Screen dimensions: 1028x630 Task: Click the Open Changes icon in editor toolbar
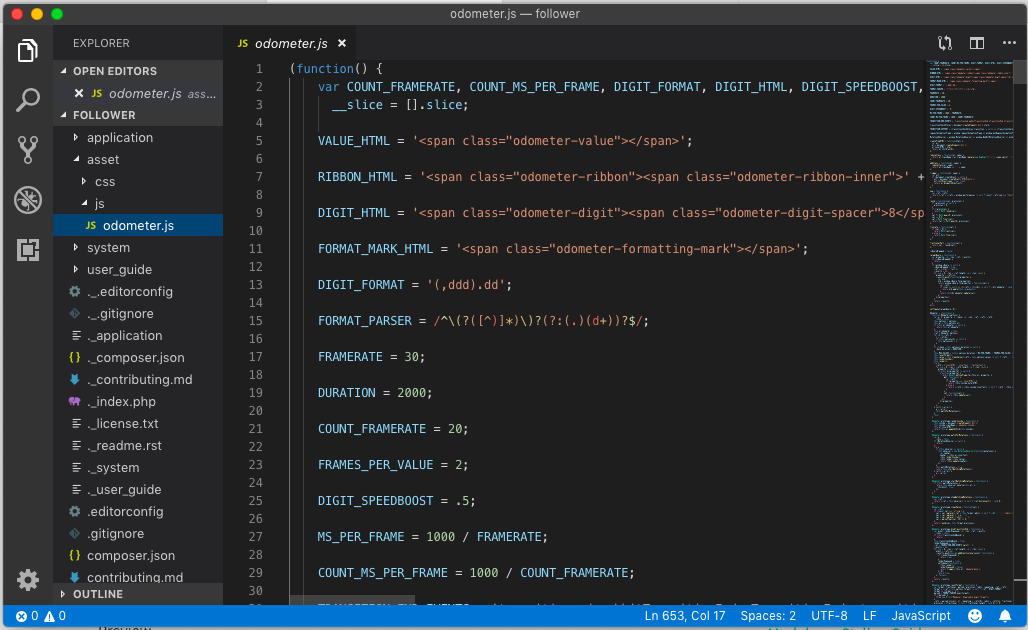click(x=945, y=43)
